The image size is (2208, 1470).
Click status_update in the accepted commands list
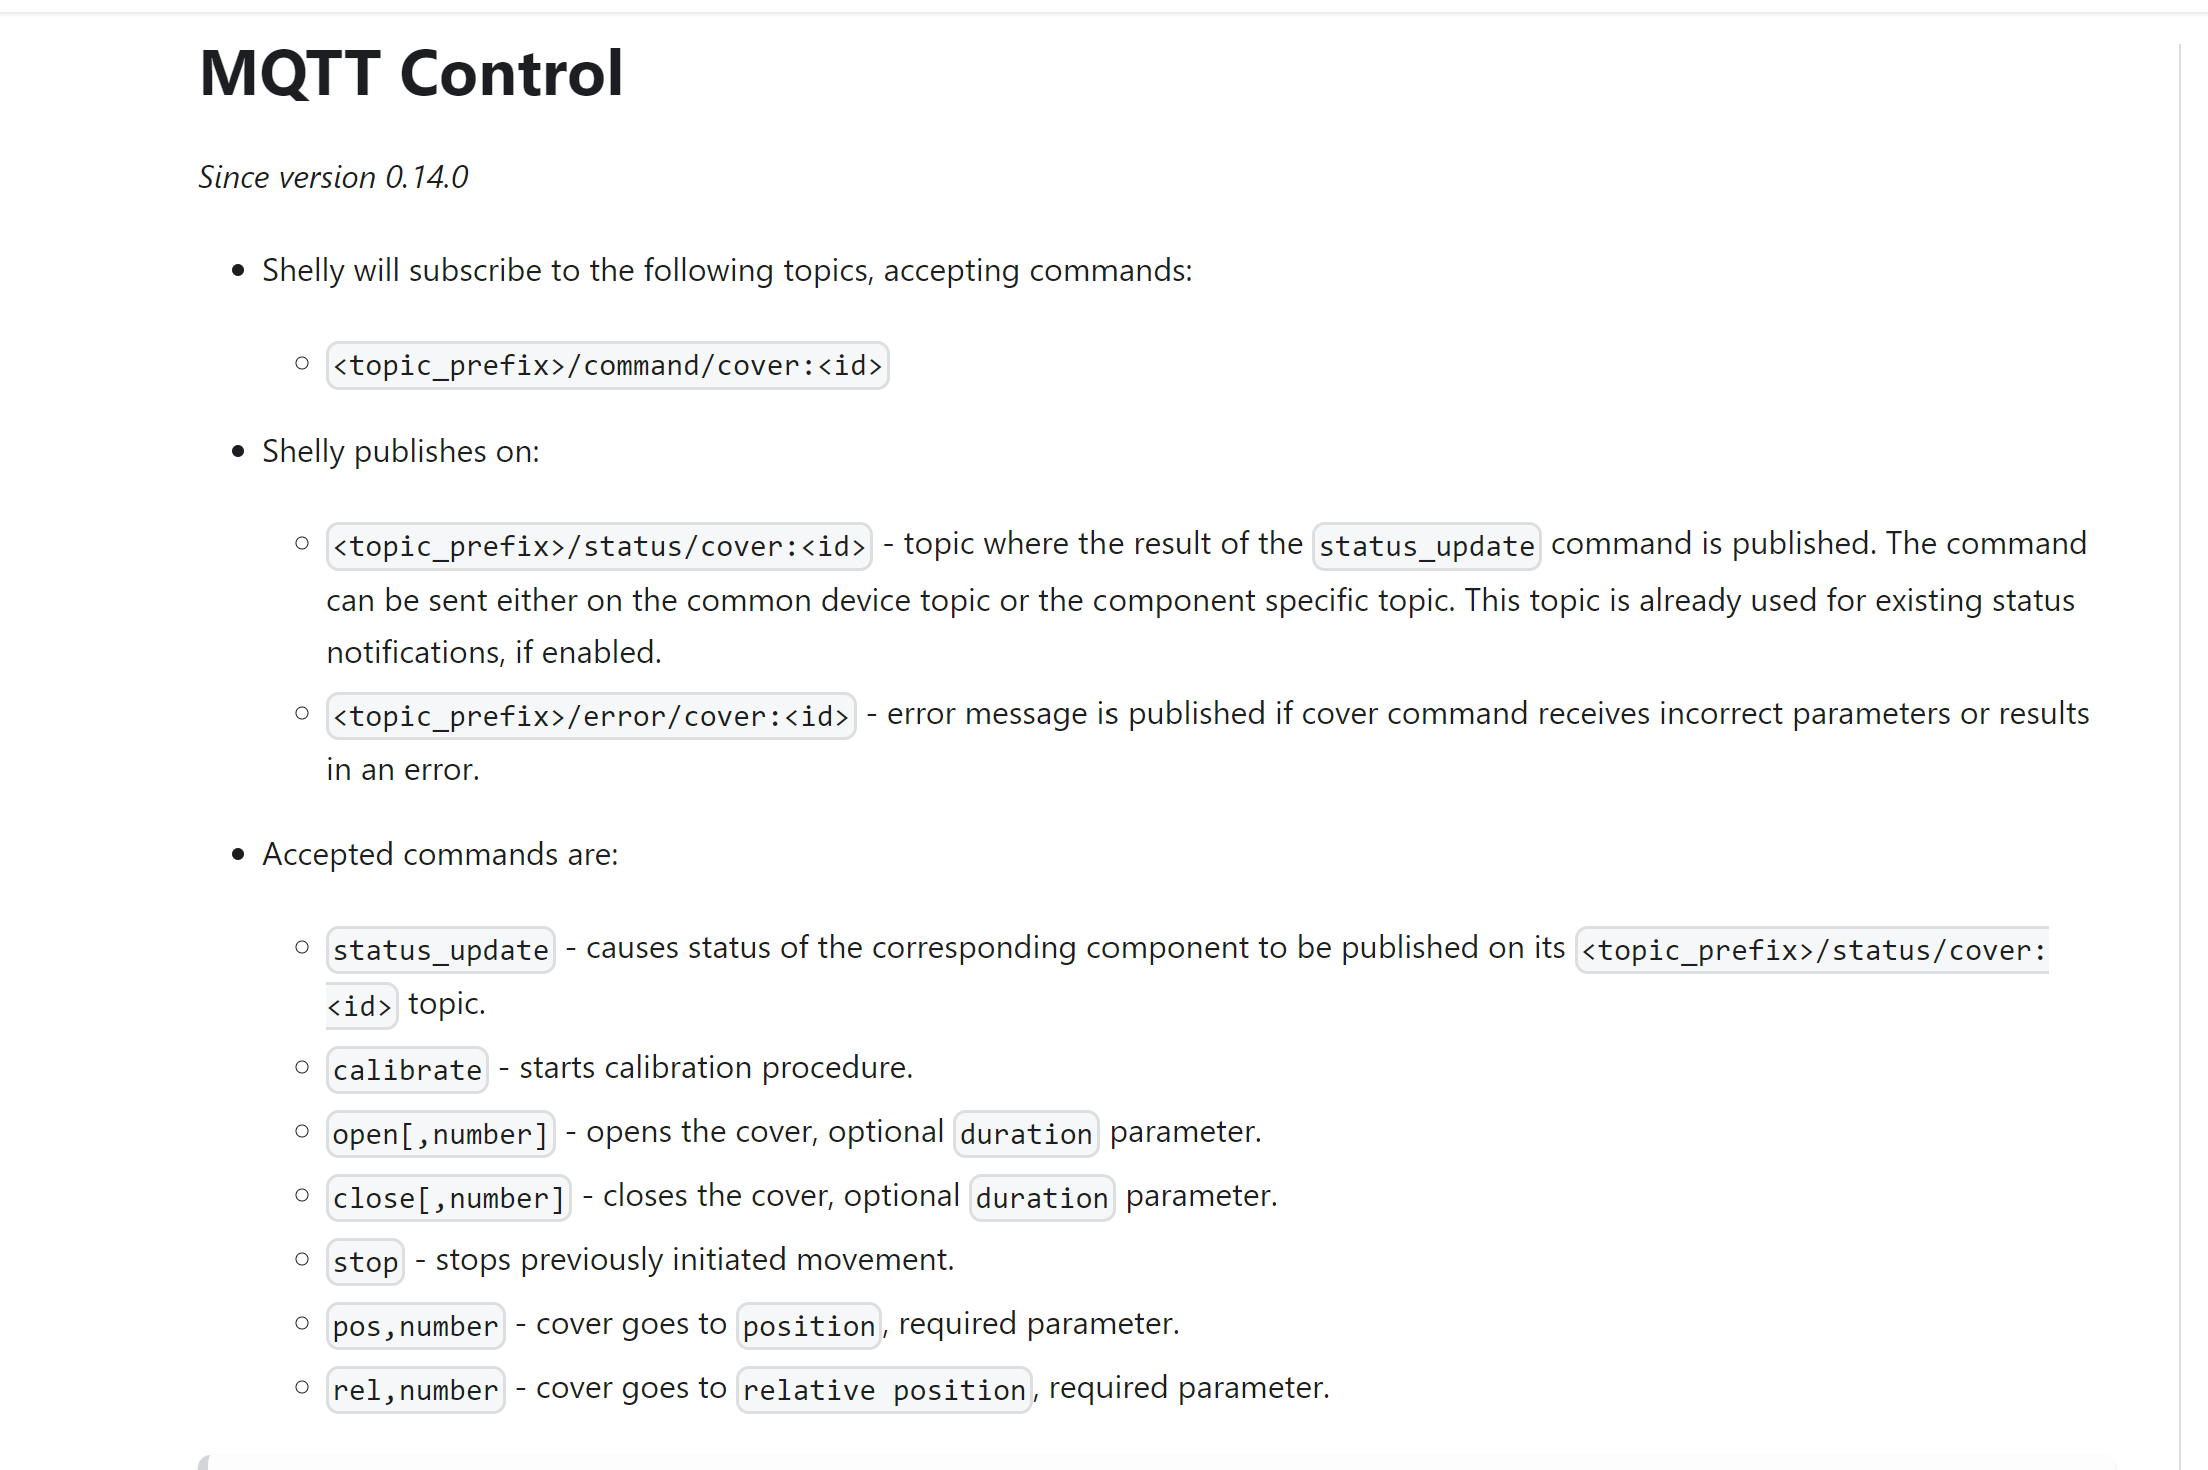pyautogui.click(x=440, y=950)
